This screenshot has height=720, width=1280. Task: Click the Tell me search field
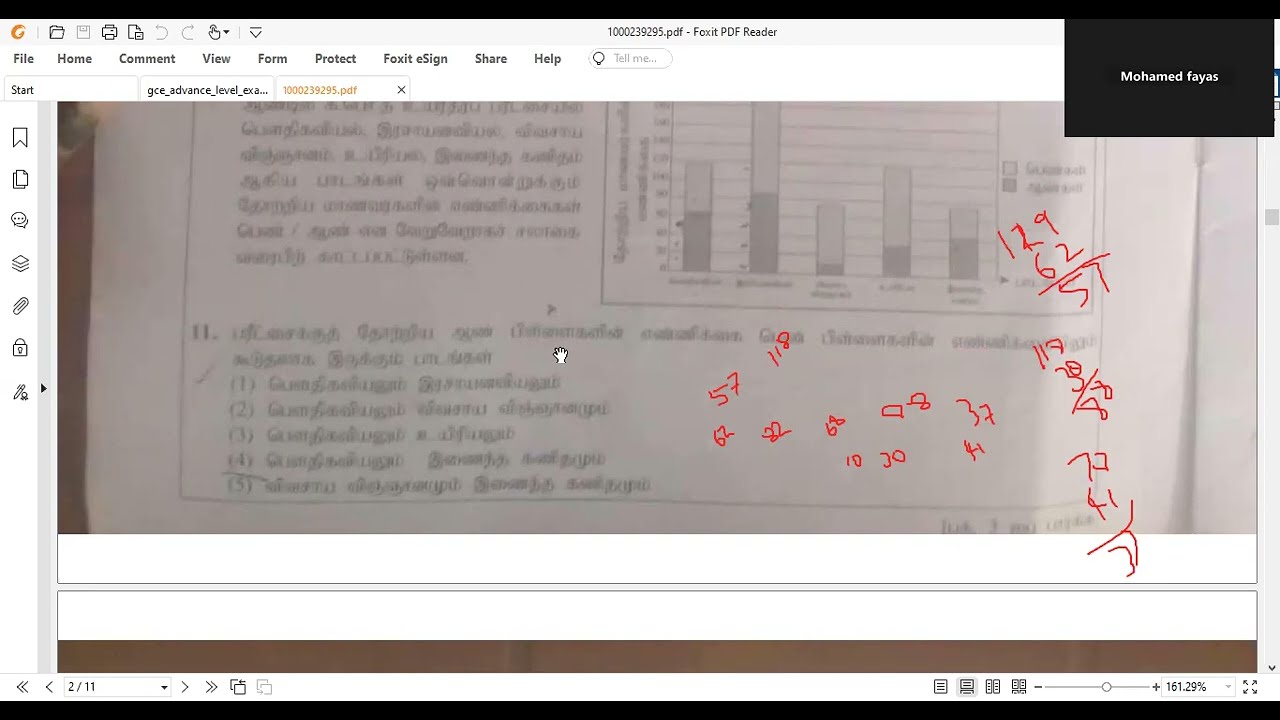(630, 58)
